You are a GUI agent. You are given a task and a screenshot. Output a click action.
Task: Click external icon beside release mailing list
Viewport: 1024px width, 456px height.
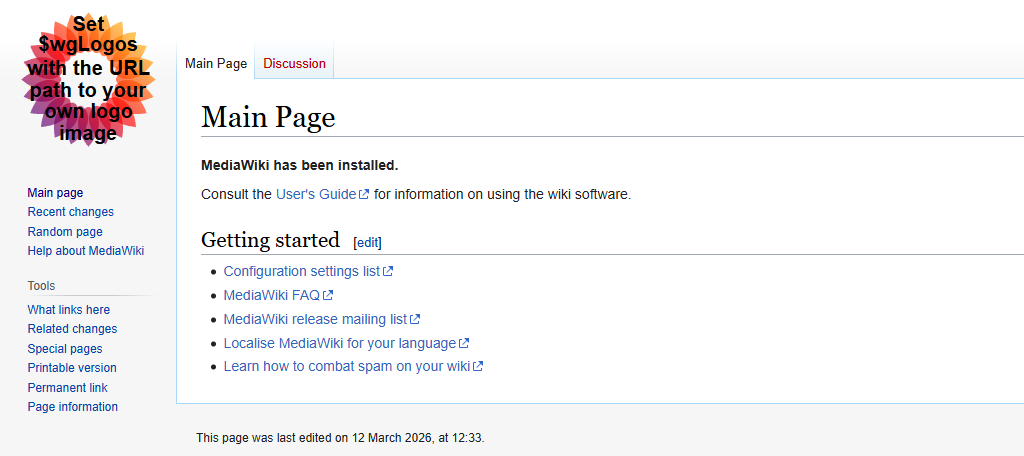[415, 319]
